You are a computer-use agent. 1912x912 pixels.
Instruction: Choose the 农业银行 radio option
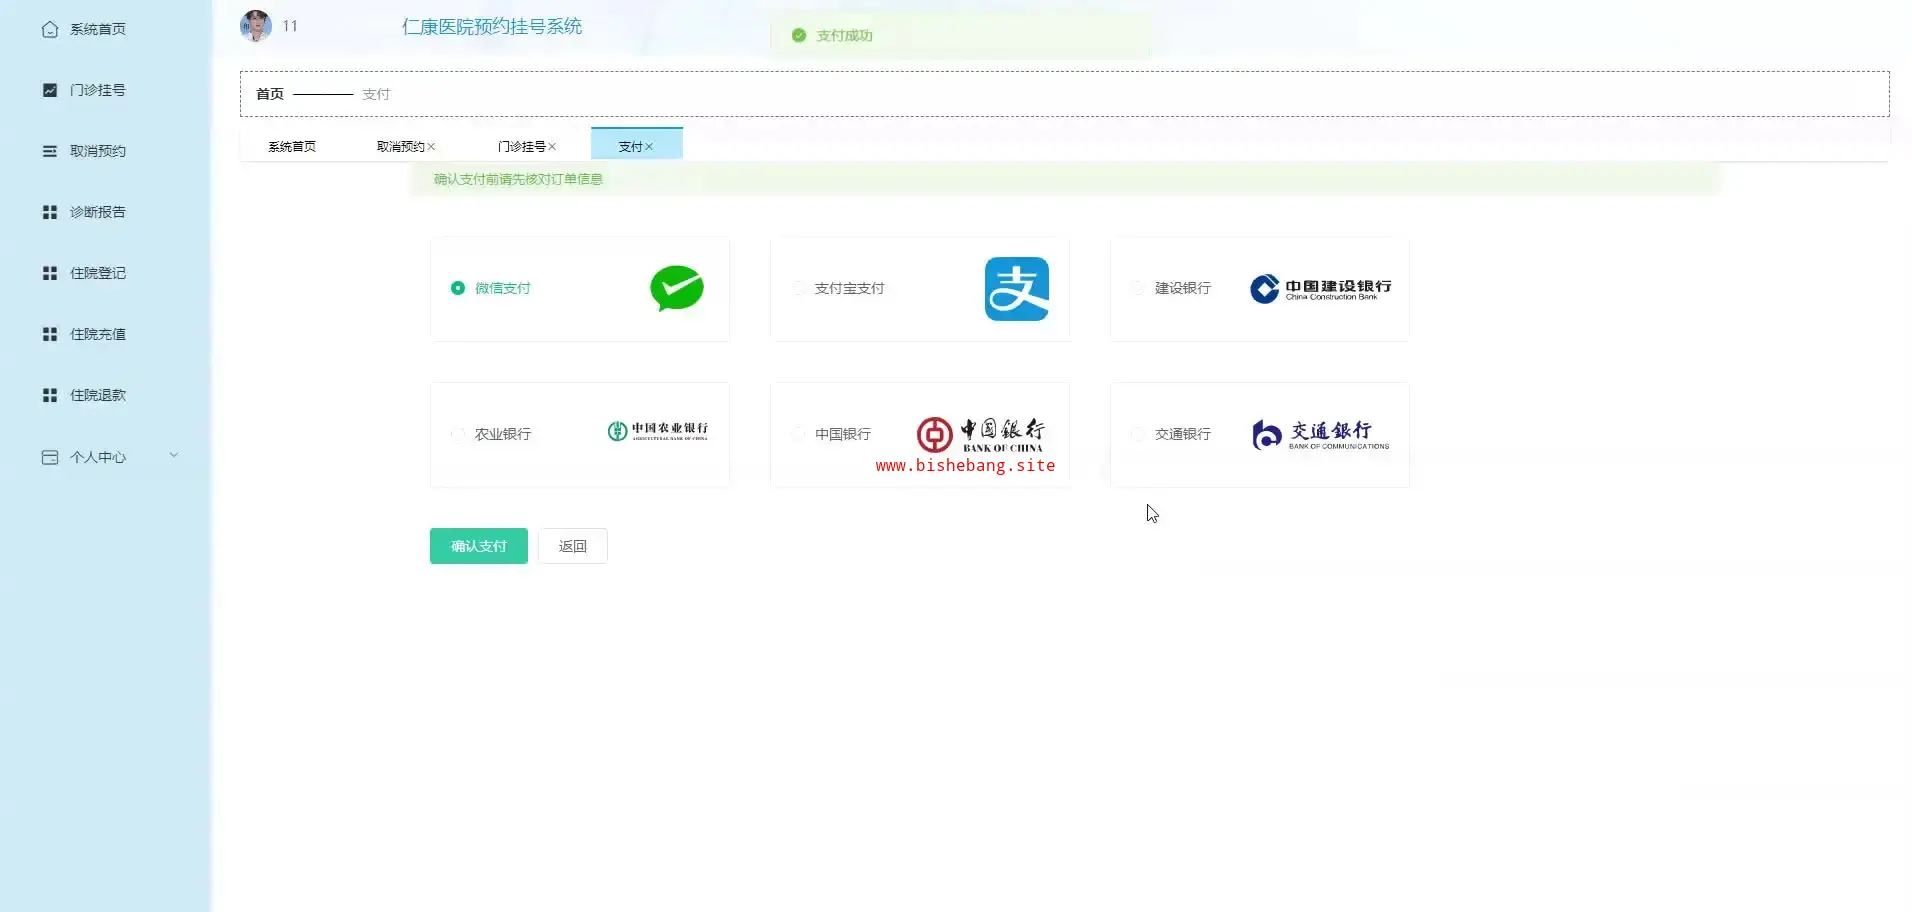pos(458,434)
